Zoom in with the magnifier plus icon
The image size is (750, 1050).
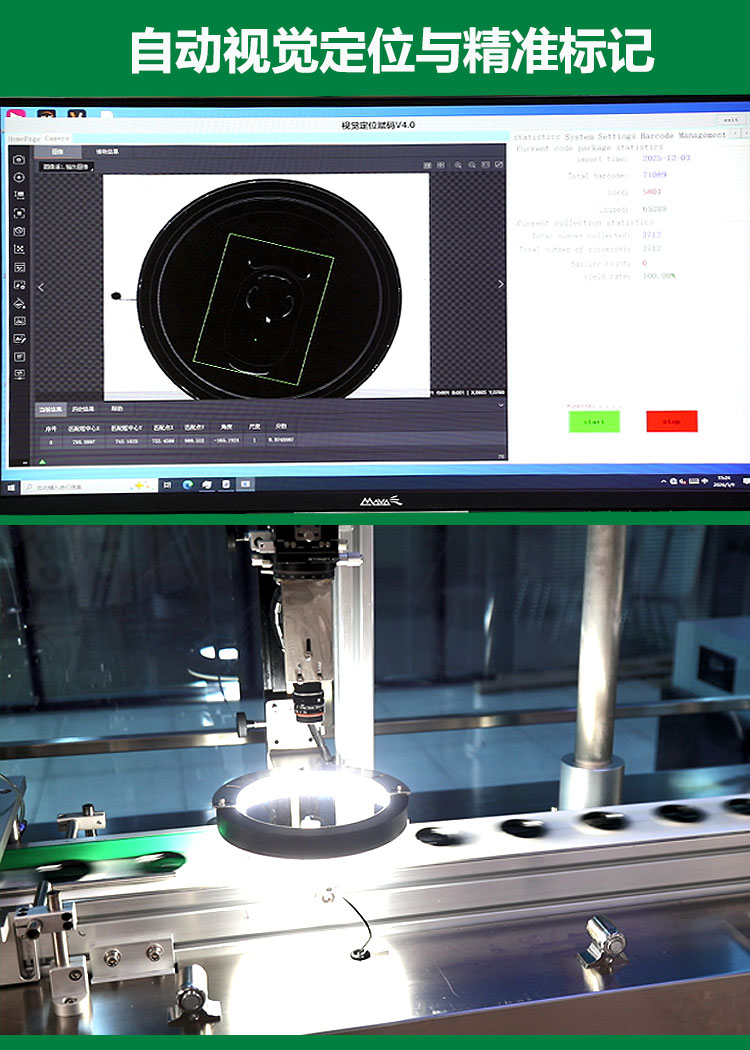pyautogui.click(x=458, y=165)
